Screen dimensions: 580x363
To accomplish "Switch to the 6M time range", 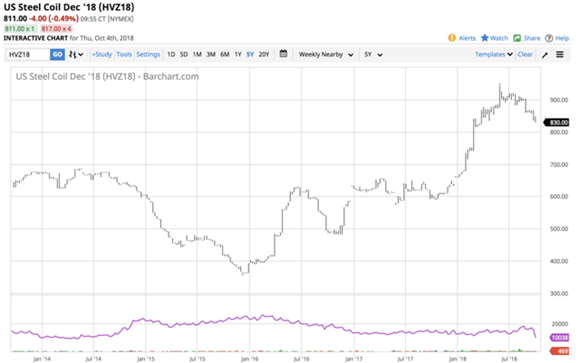I will 225,54.
